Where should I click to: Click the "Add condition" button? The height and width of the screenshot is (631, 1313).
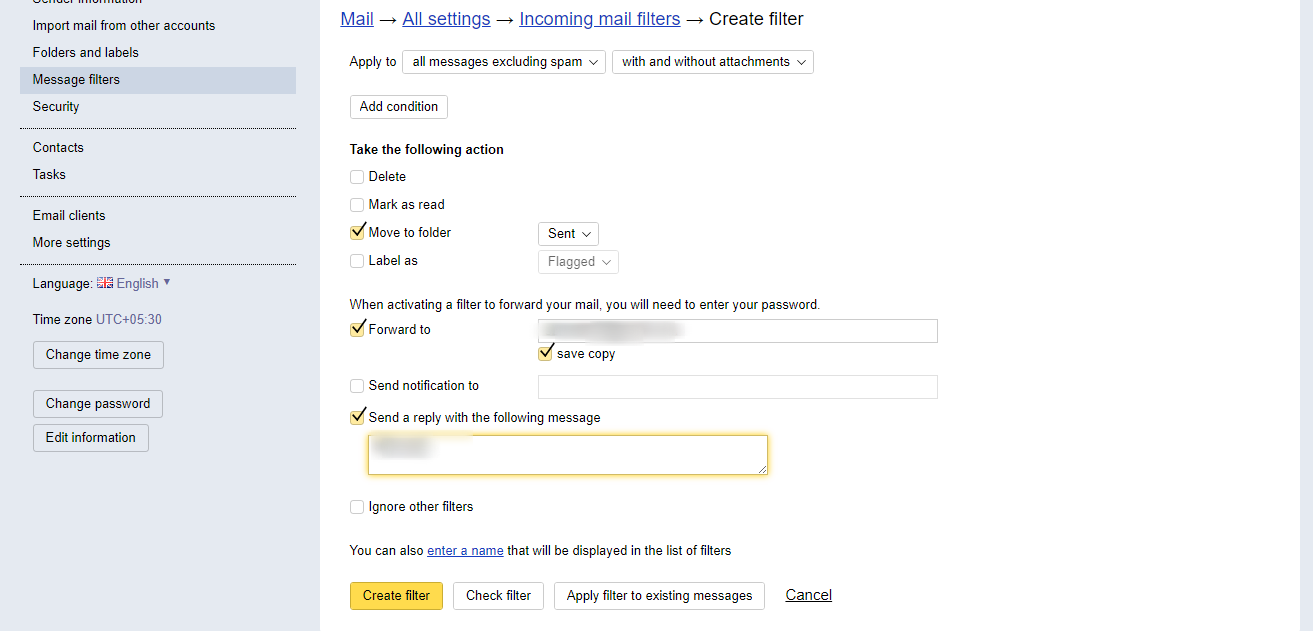(x=398, y=106)
